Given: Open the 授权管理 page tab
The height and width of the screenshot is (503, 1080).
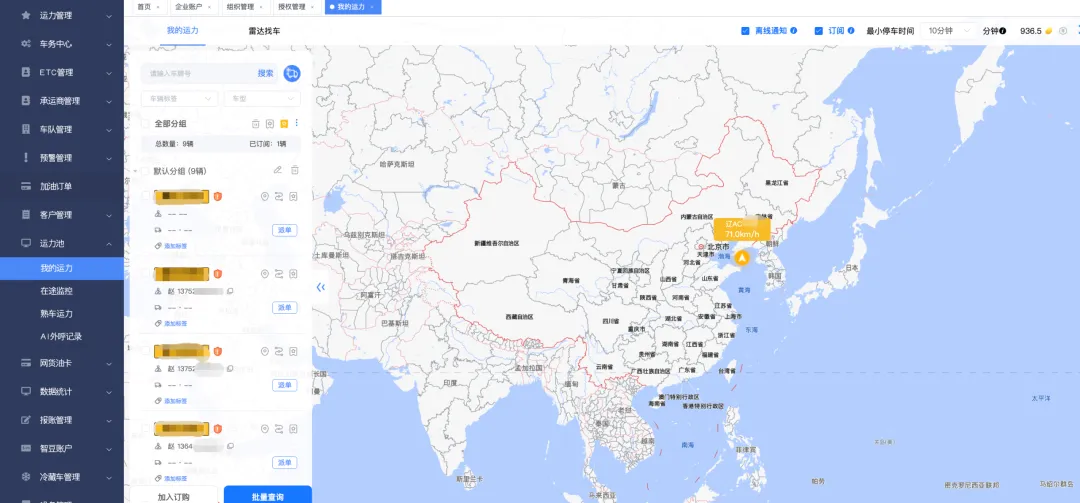Looking at the screenshot, I should point(296,7).
